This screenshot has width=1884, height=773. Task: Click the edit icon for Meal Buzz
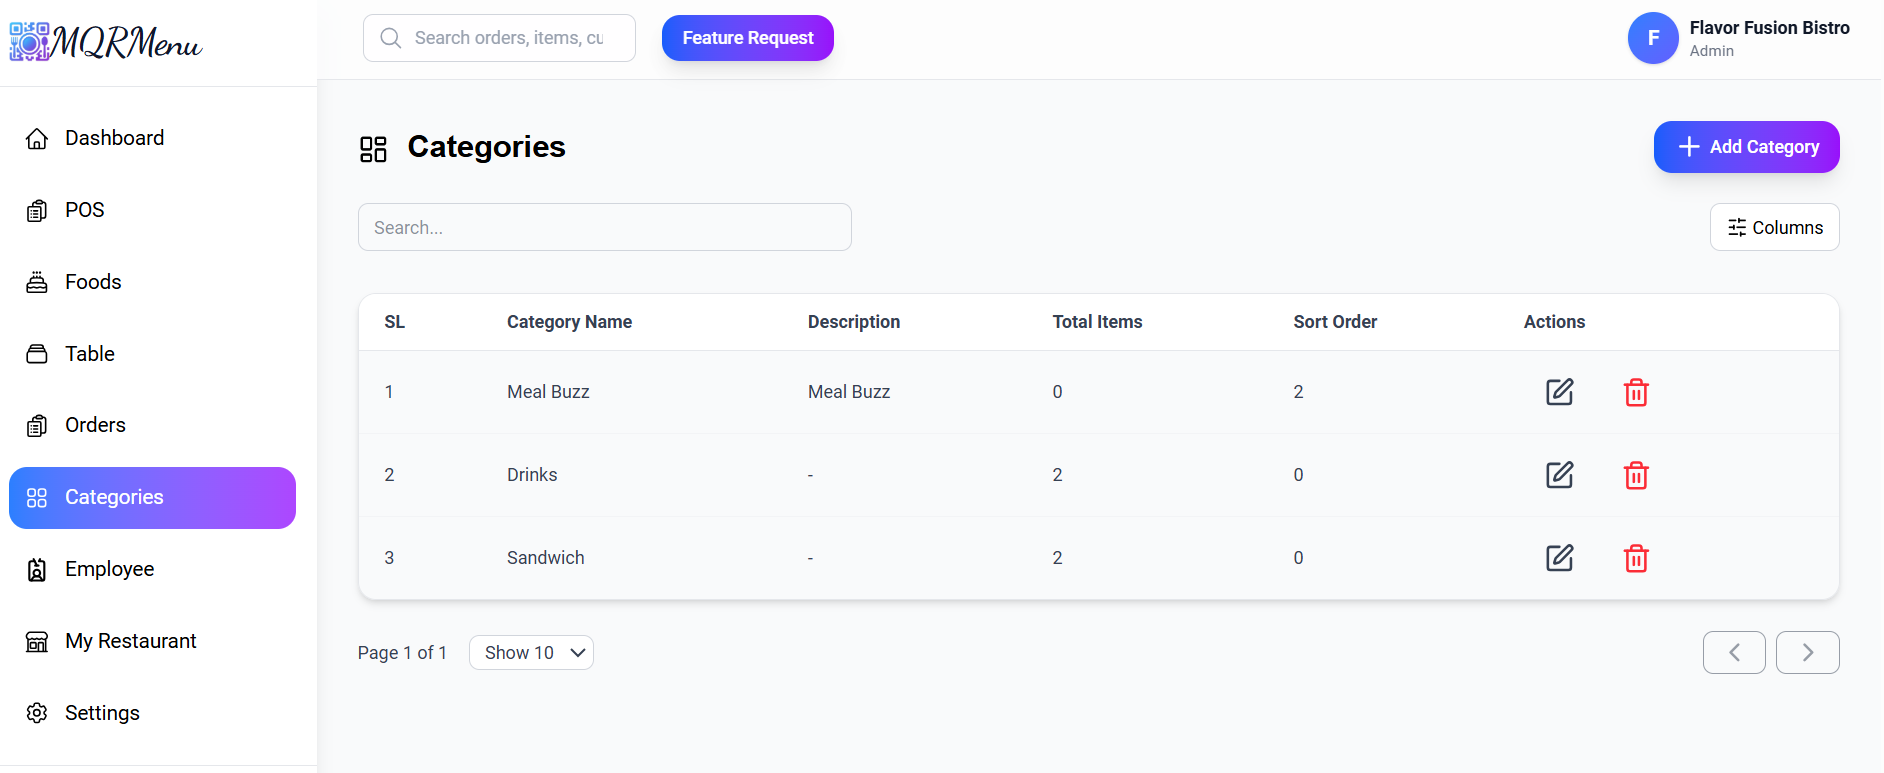[1559, 392]
